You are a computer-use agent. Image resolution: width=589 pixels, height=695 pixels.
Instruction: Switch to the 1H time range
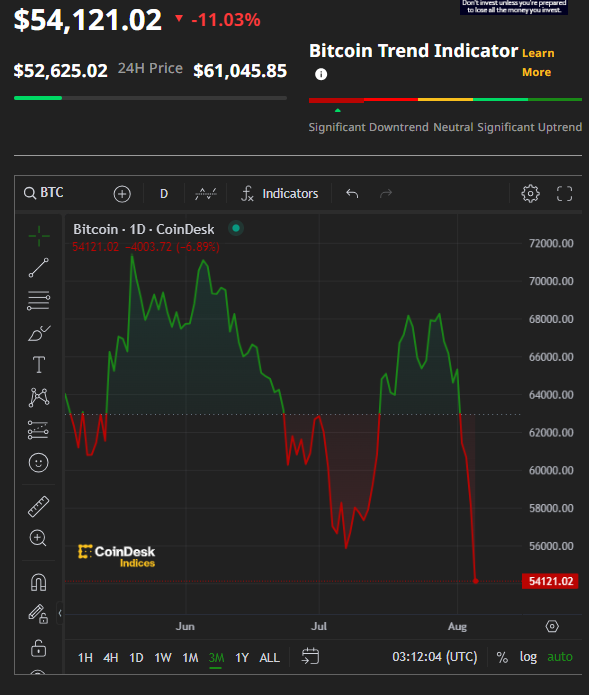point(86,657)
